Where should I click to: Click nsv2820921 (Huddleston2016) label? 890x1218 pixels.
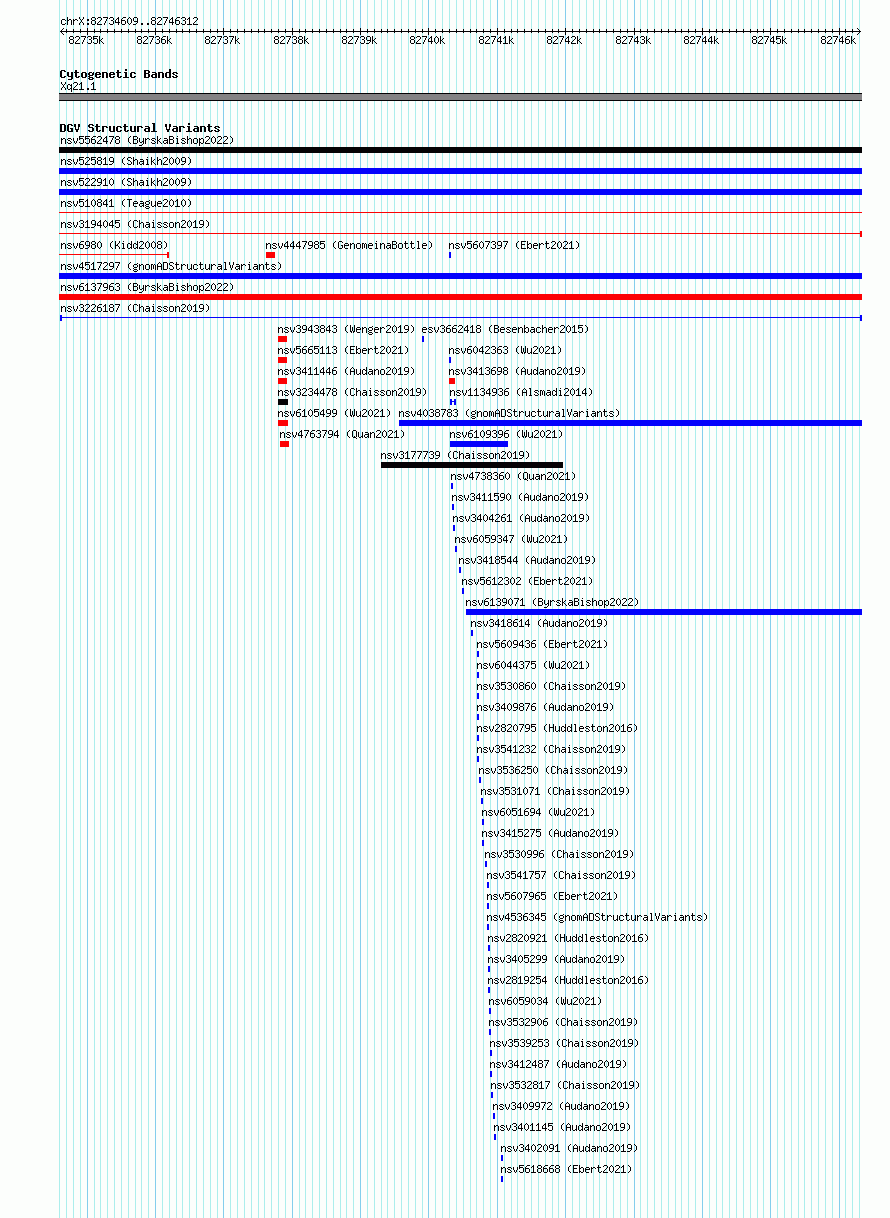click(x=569, y=938)
